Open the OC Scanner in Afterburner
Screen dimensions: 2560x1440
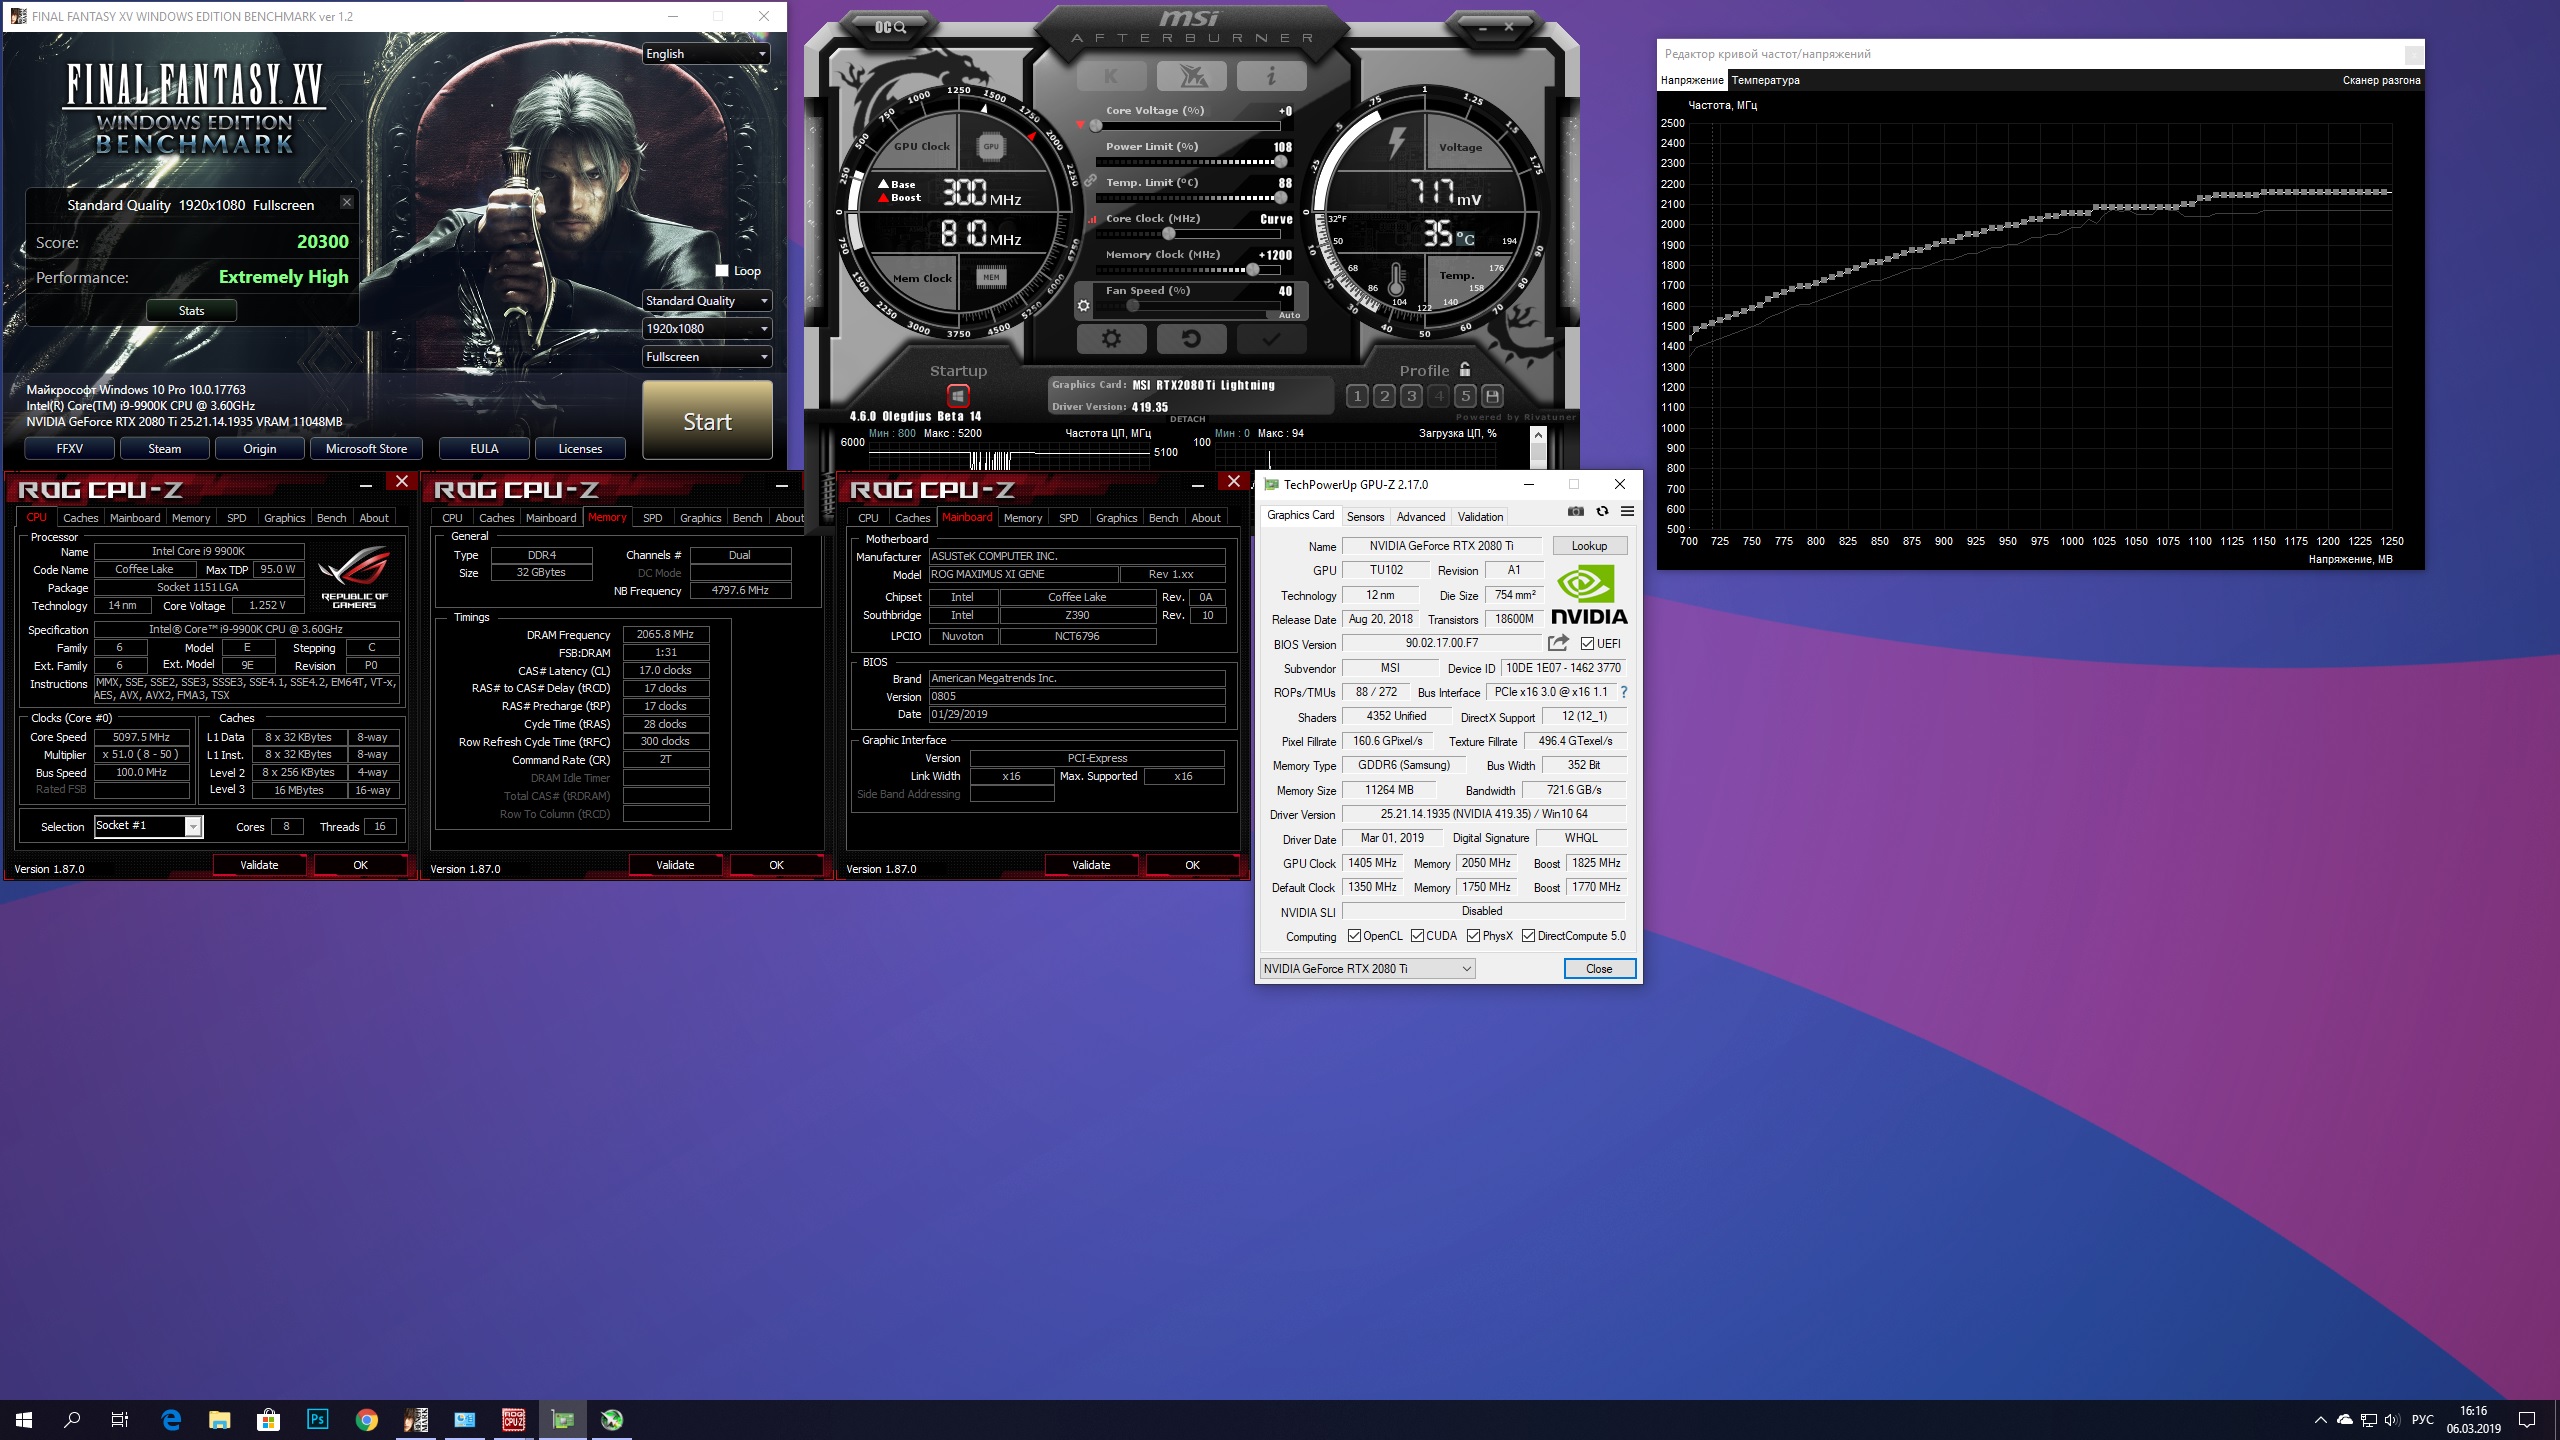pyautogui.click(x=889, y=27)
